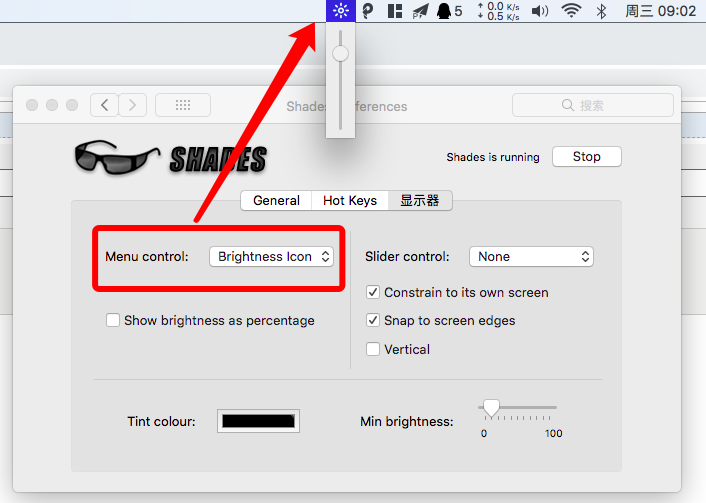
Task: Click the date and time 周三 09:02
Action: pos(661,11)
